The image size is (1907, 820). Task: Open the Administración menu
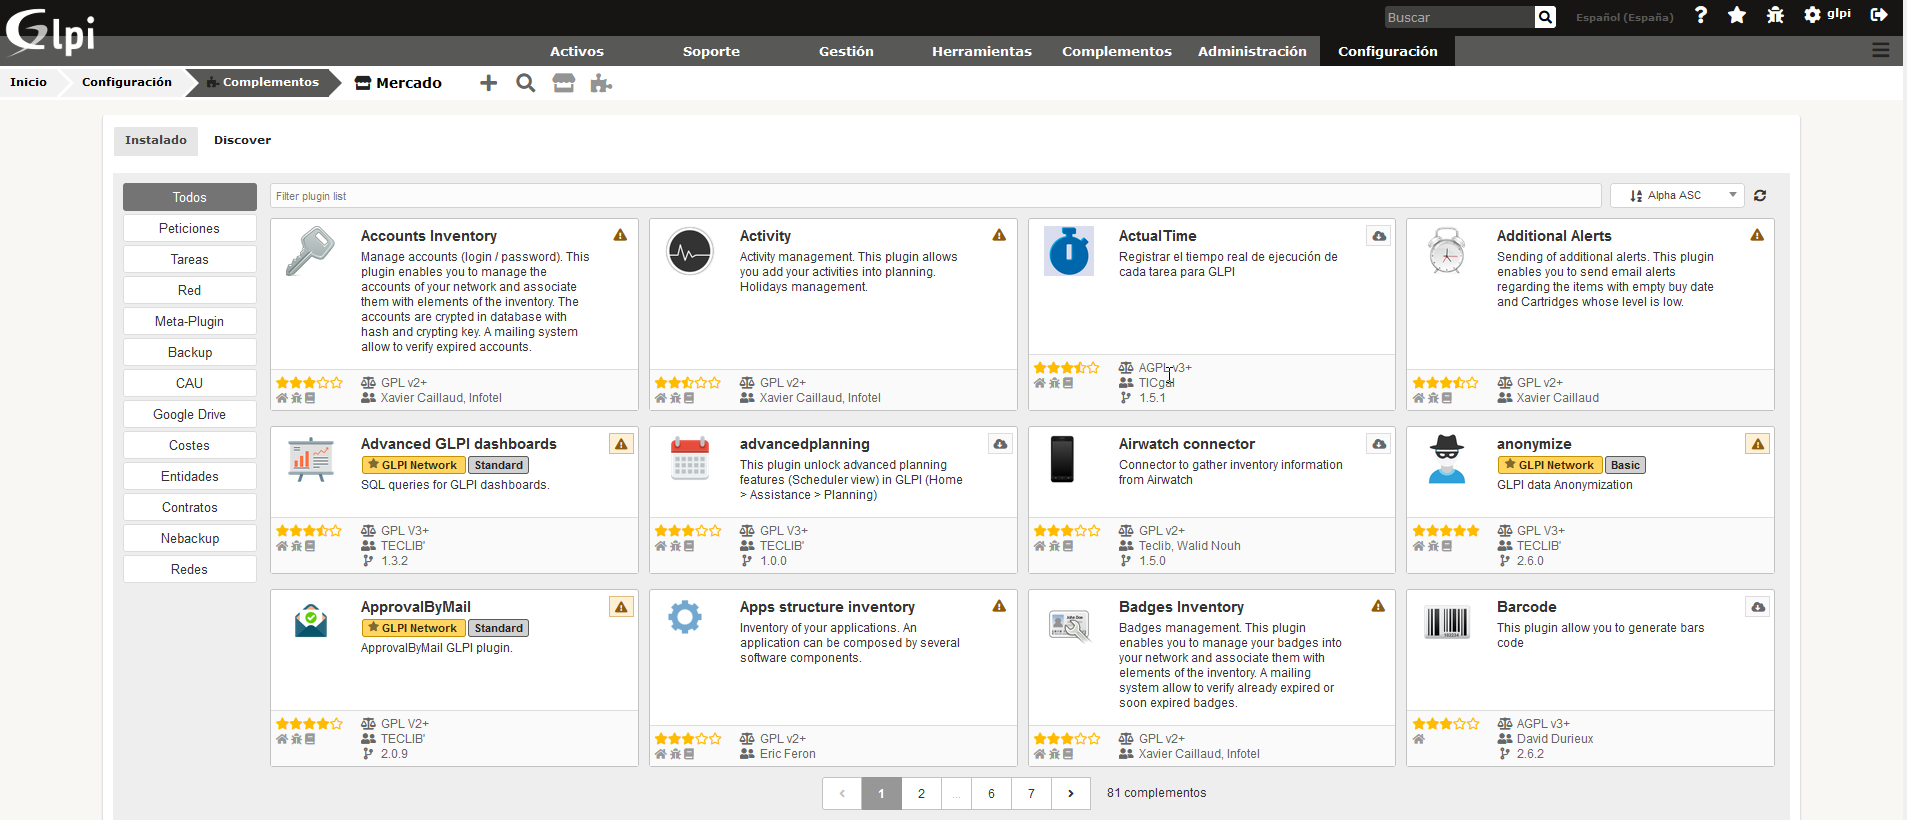coord(1252,51)
